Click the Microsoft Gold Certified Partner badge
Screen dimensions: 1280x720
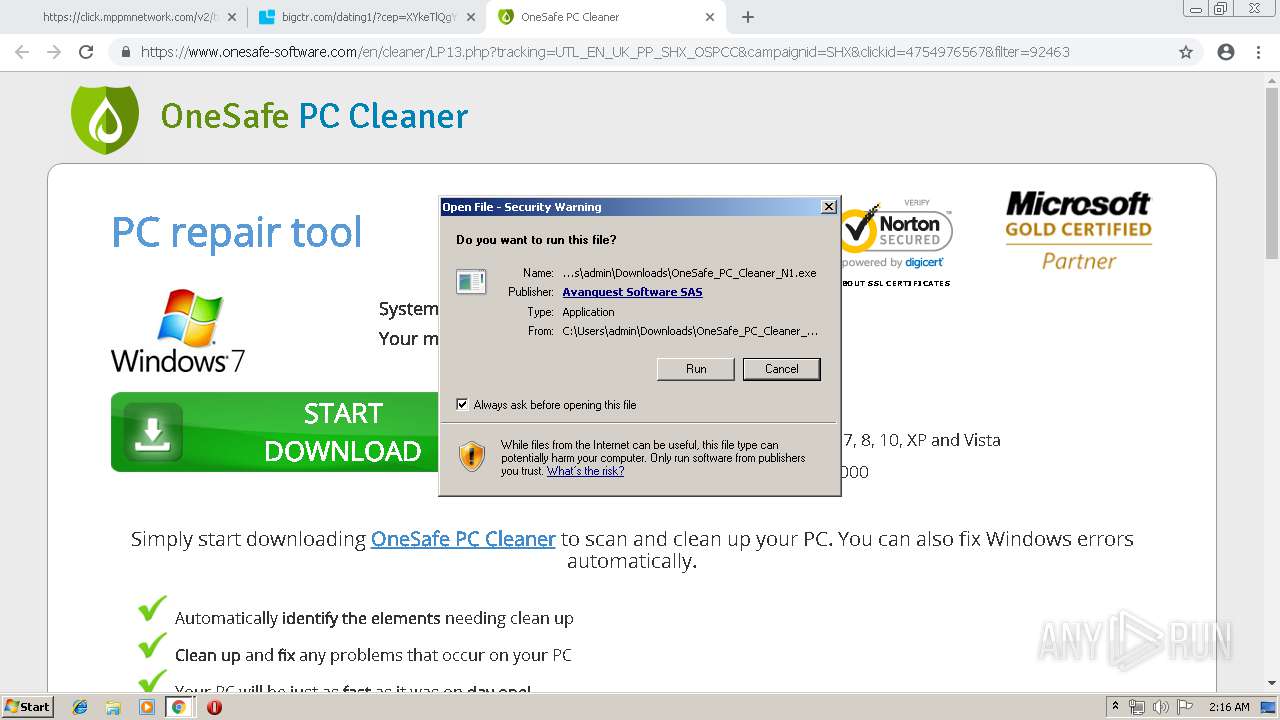[x=1078, y=232]
